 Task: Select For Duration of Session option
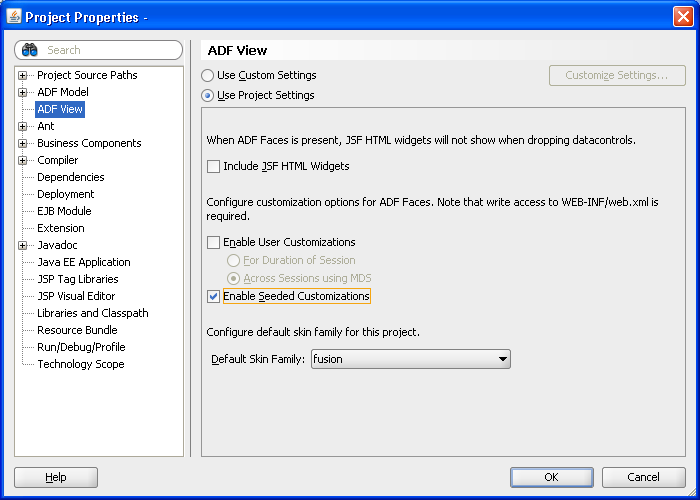(x=233, y=260)
